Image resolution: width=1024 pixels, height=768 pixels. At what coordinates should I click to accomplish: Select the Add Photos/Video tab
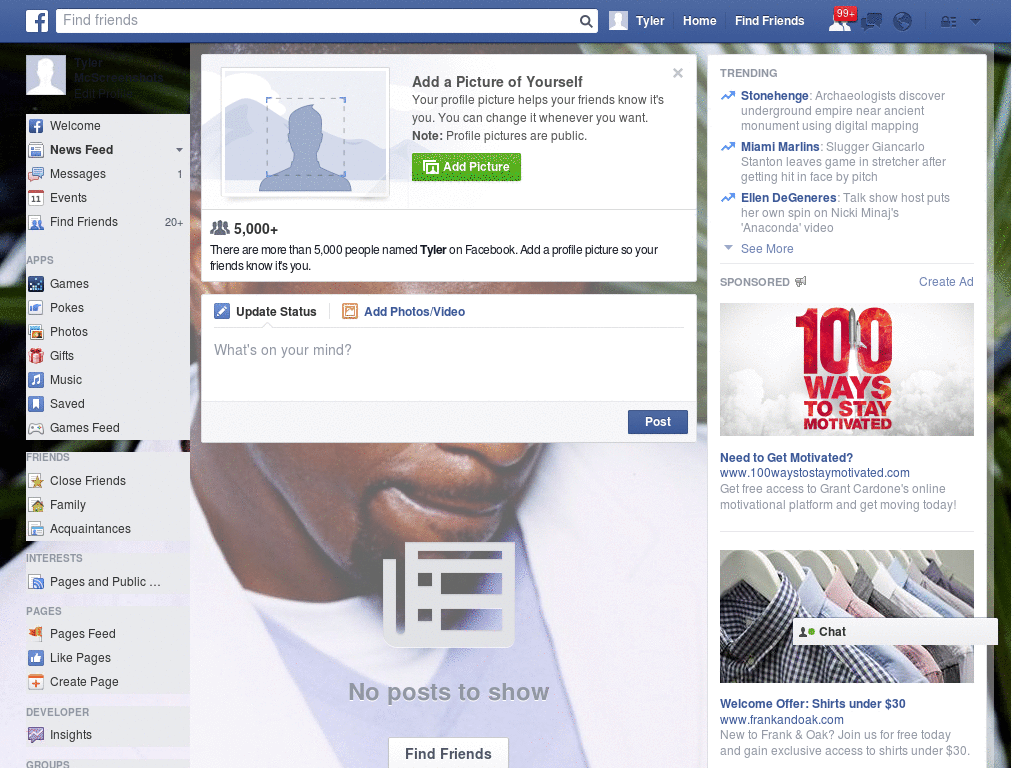point(404,312)
